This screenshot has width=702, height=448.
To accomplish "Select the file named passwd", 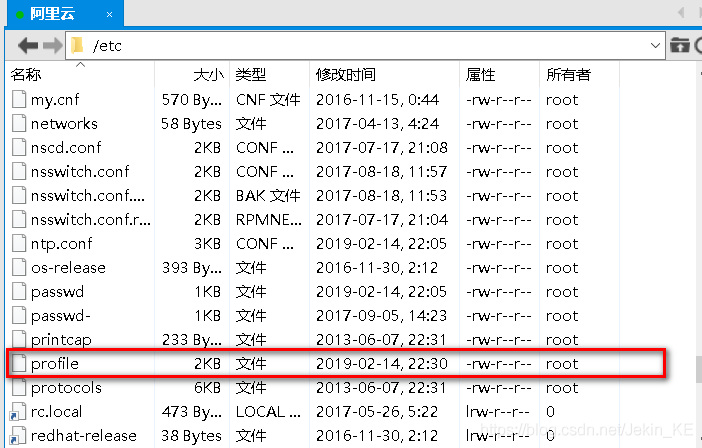I will pos(57,292).
